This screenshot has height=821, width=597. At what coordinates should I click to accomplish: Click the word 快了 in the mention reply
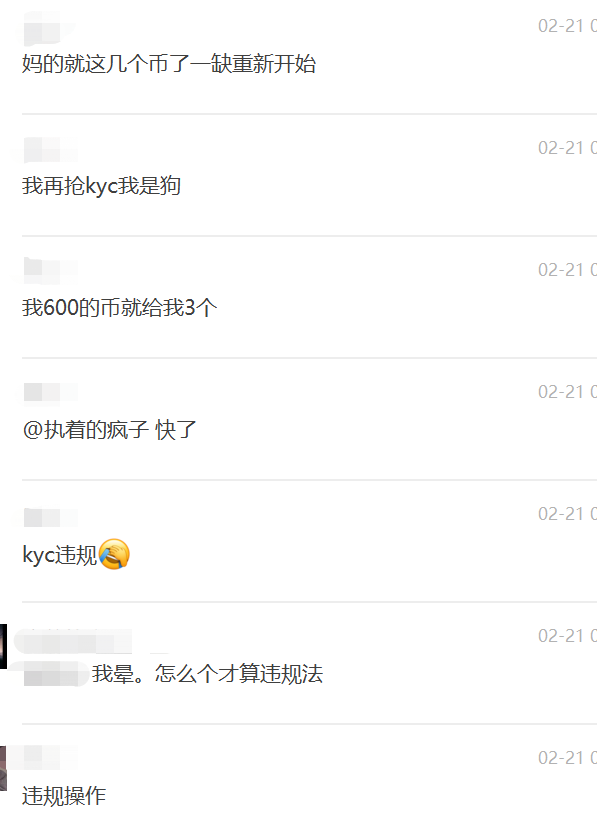coord(175,430)
